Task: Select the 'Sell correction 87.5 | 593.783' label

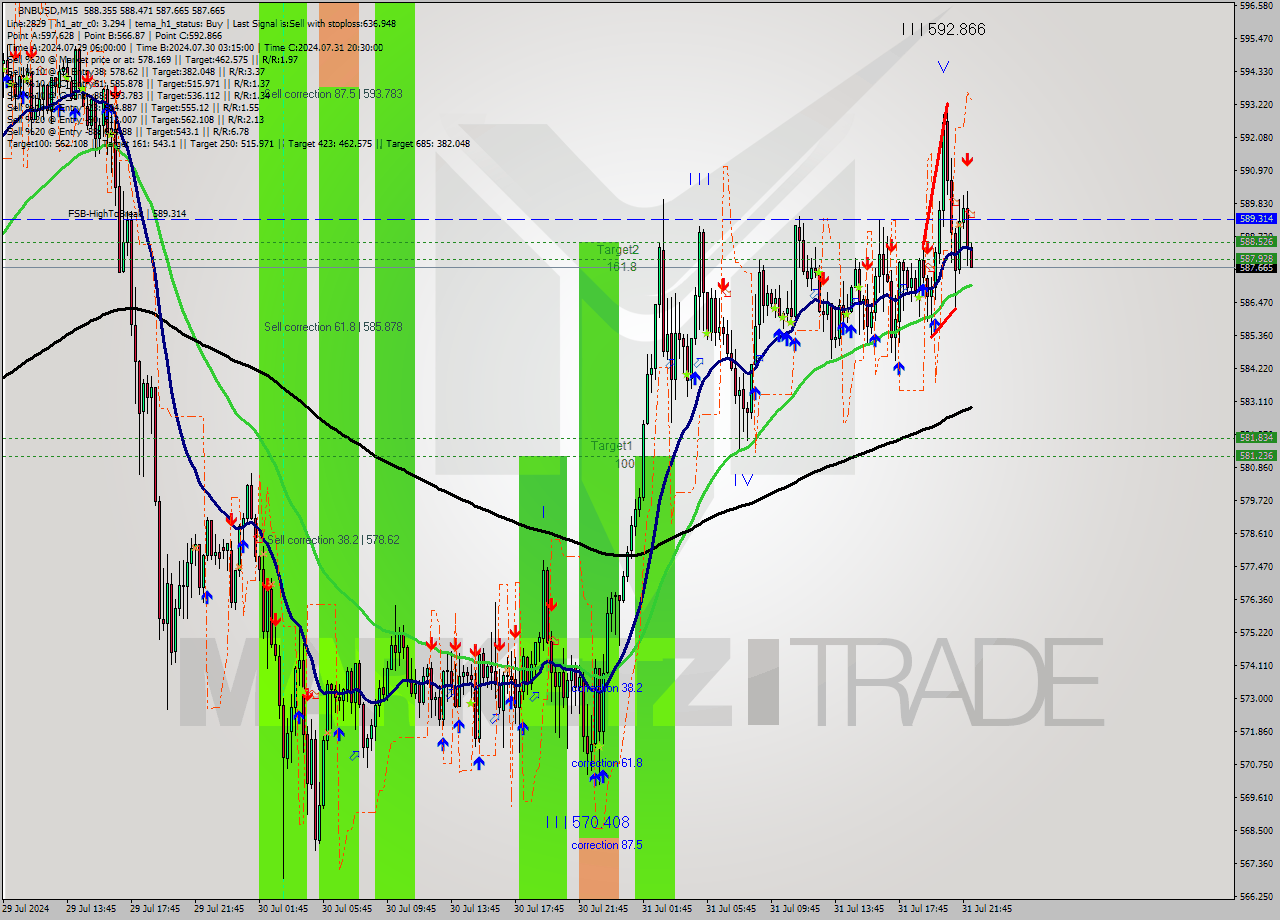Action: coord(334,94)
